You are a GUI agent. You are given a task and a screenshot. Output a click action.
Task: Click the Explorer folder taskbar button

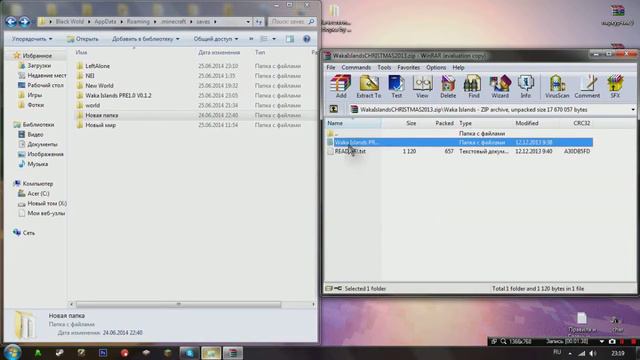click(x=211, y=353)
